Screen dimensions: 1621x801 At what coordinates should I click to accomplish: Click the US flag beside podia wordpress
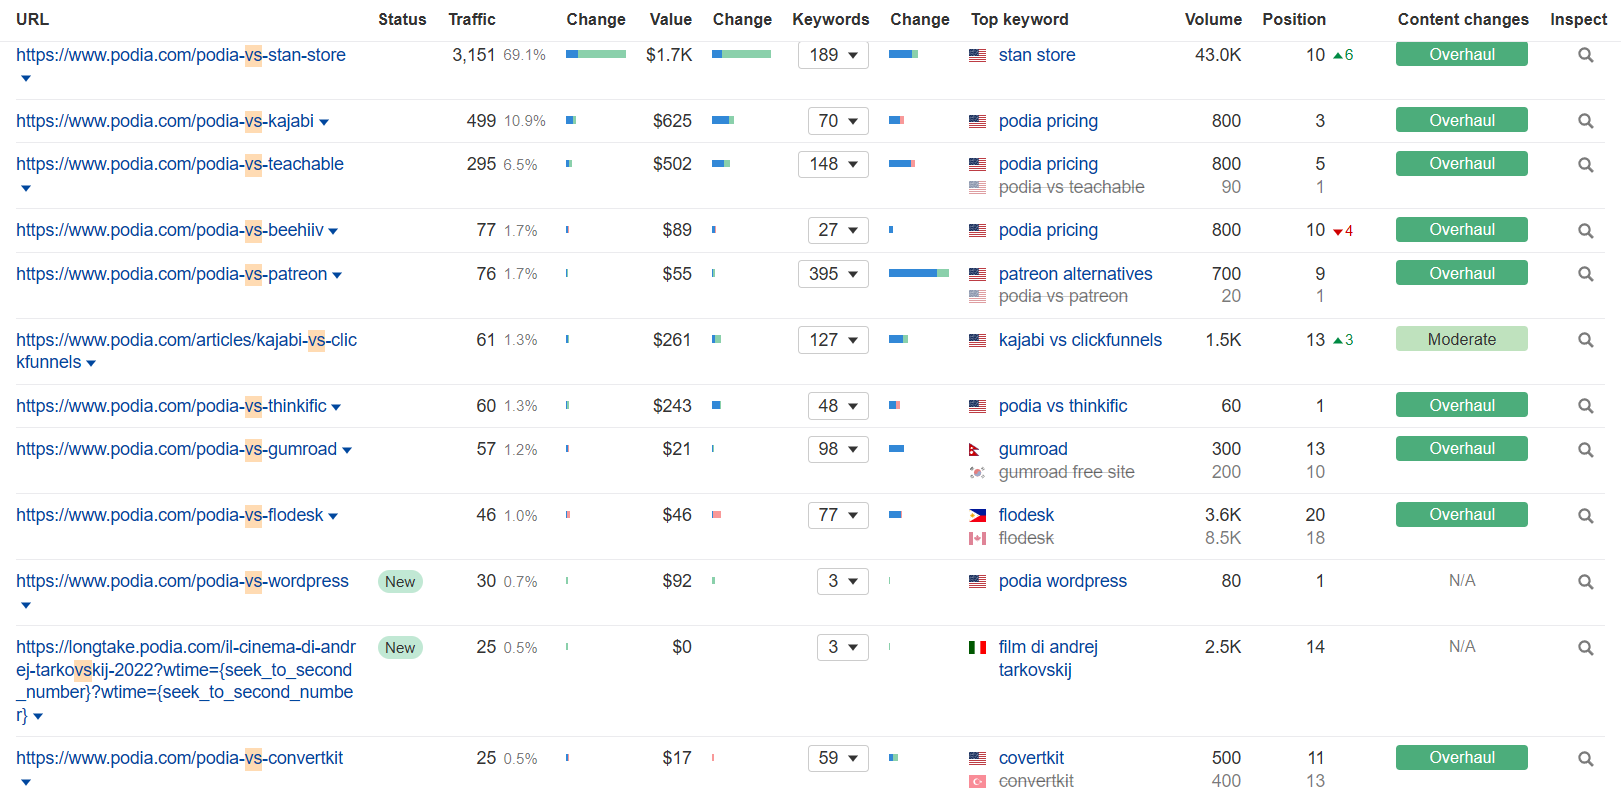tap(977, 582)
